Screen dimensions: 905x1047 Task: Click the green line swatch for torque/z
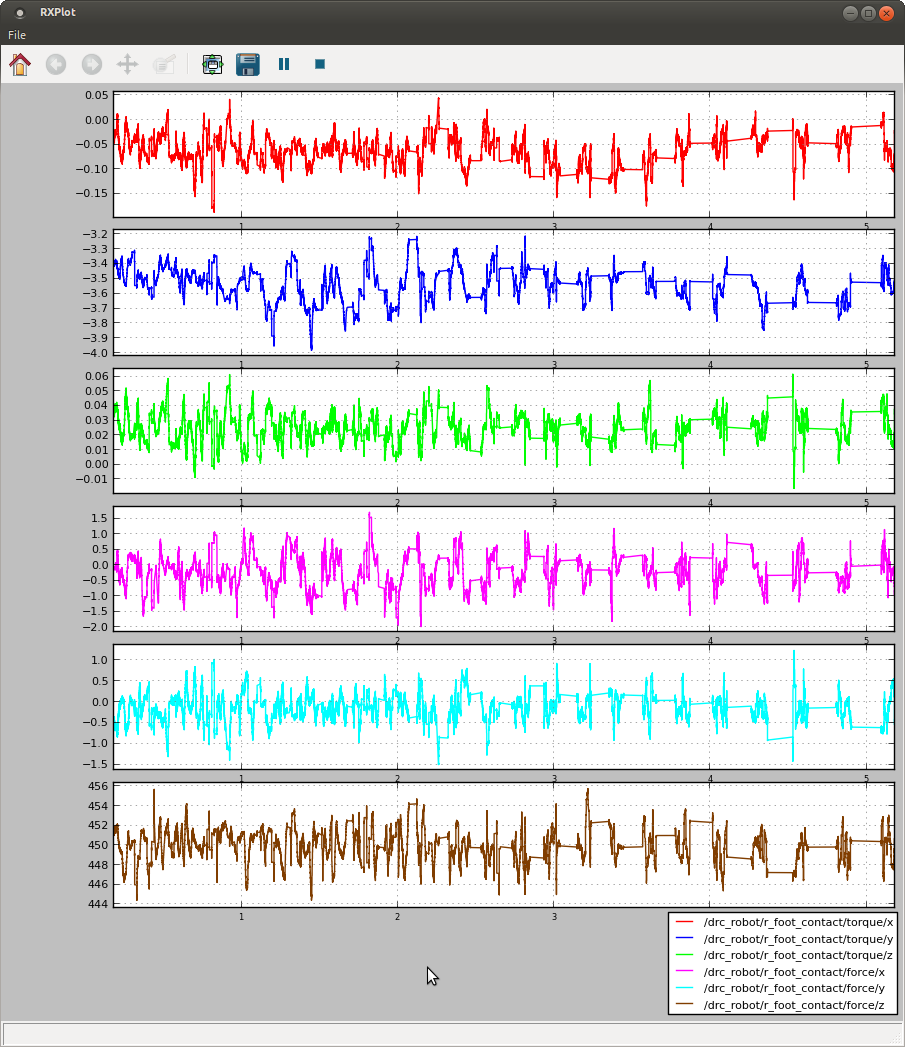(685, 955)
